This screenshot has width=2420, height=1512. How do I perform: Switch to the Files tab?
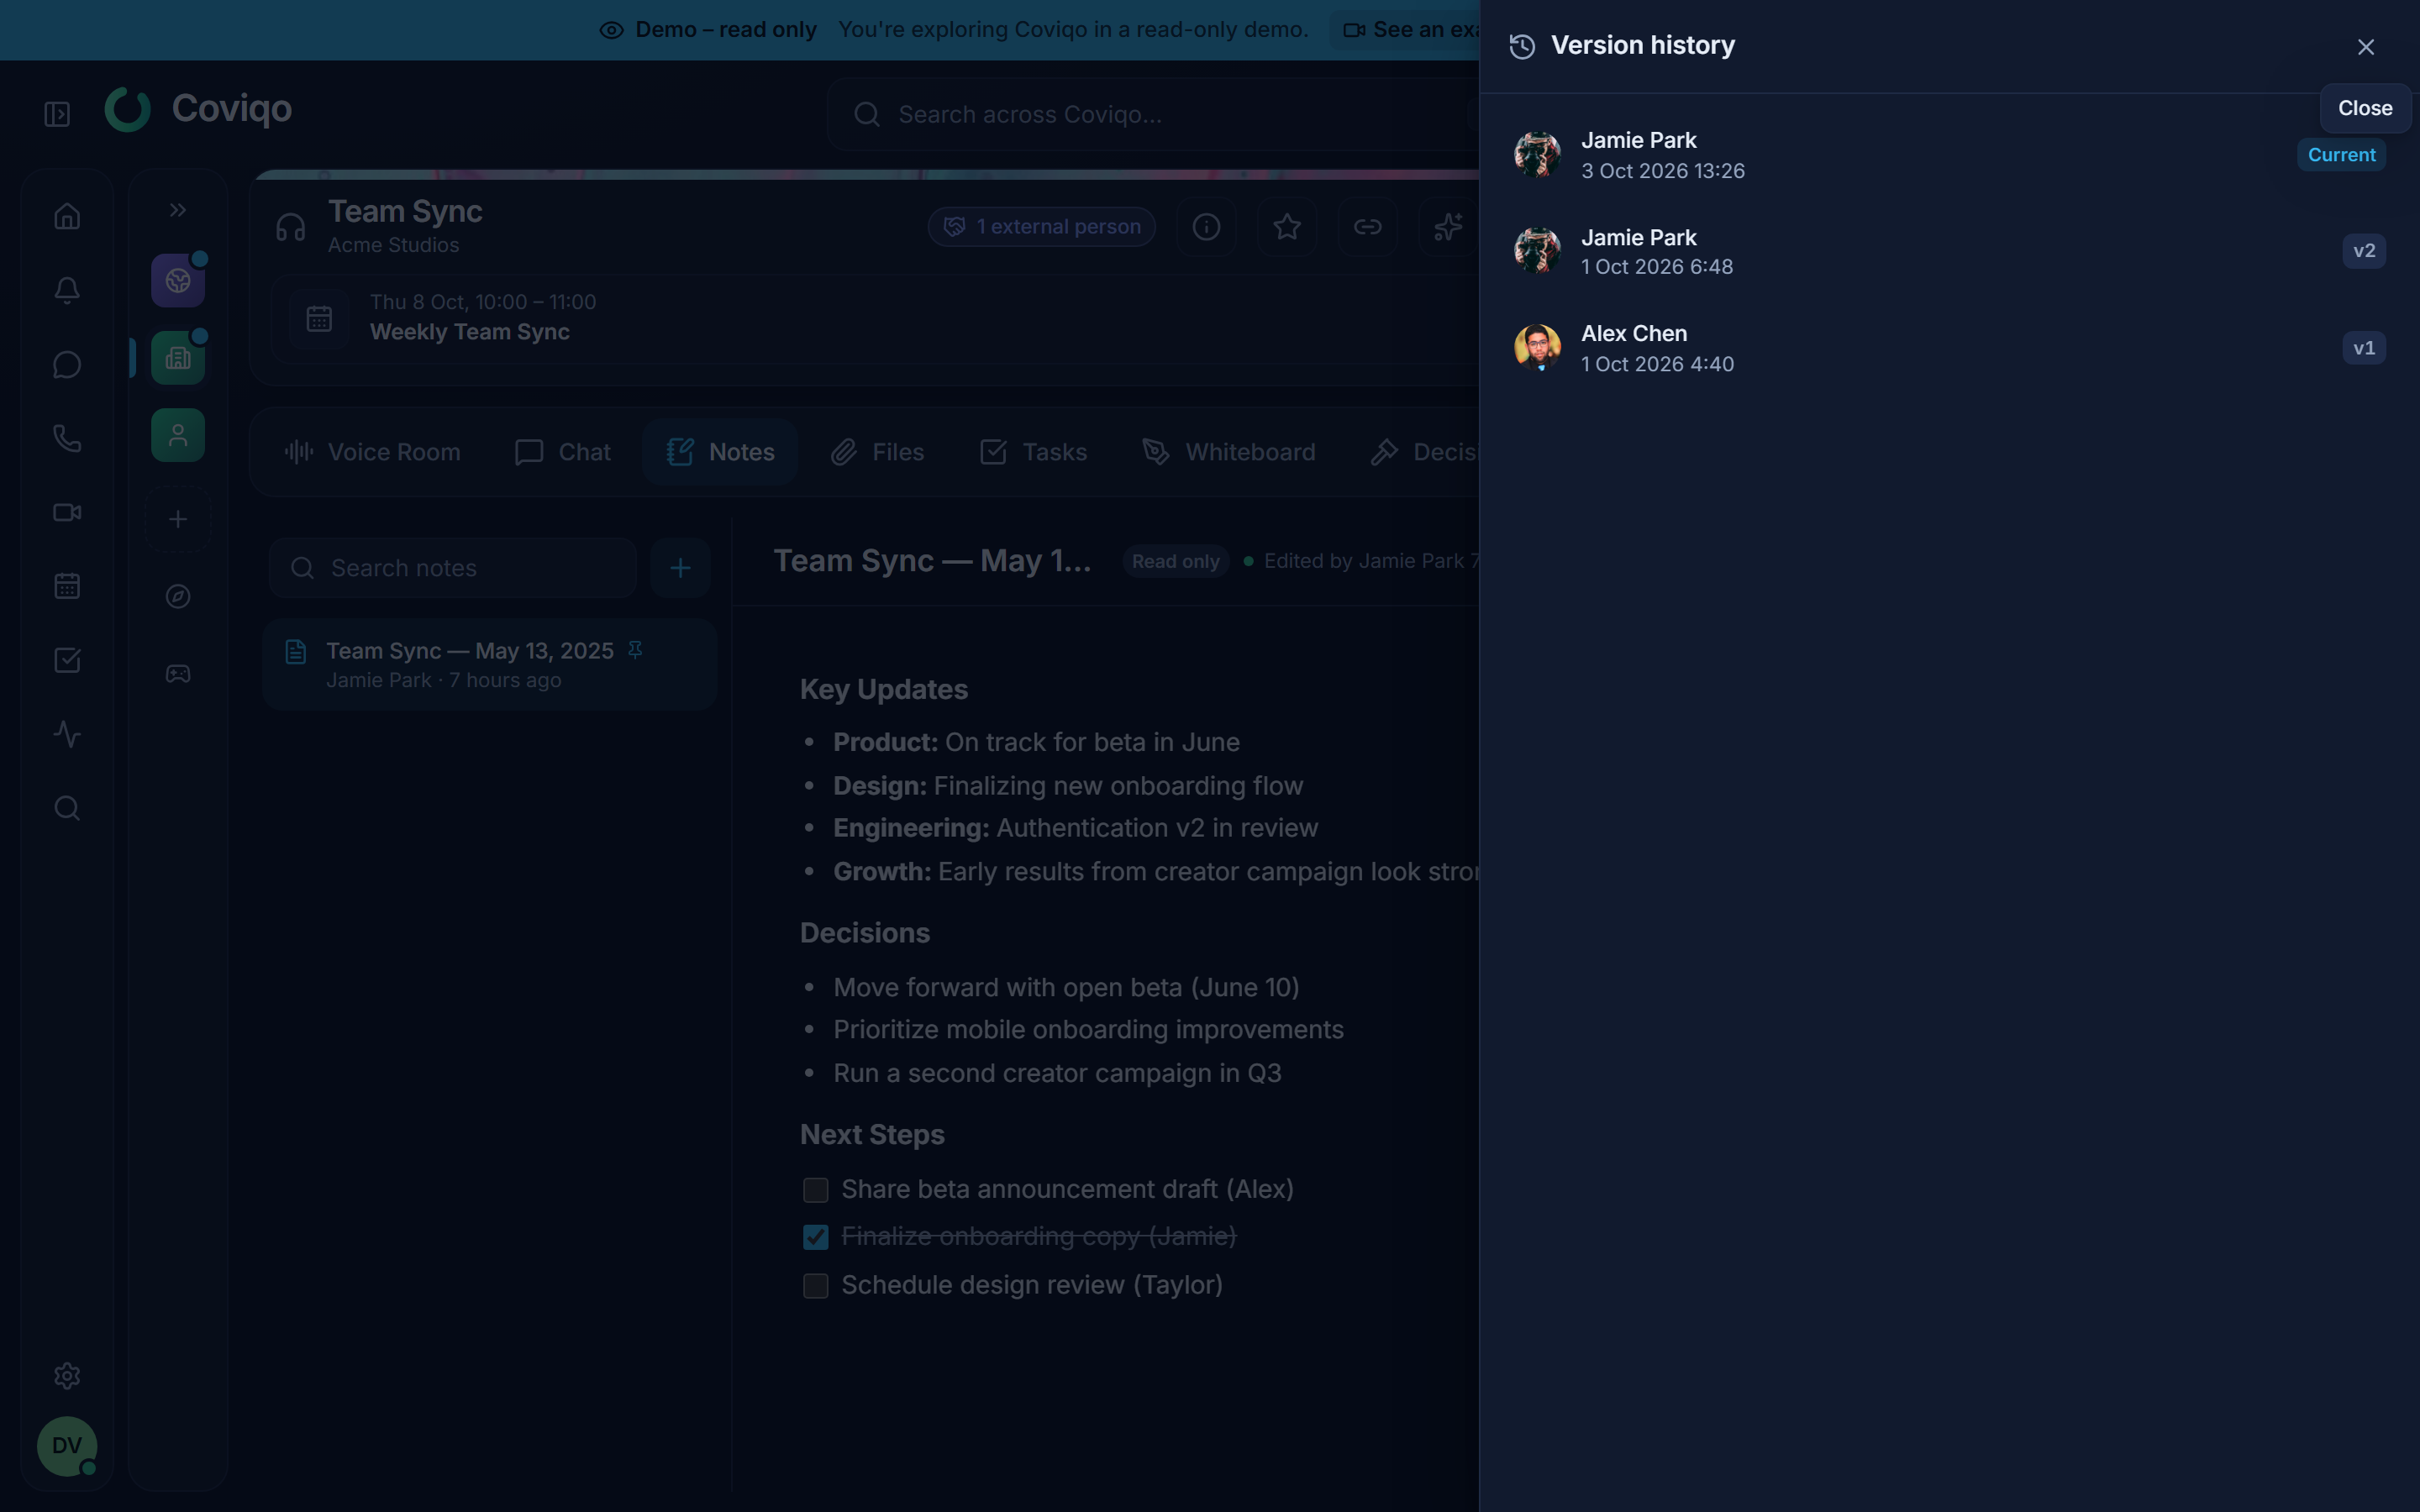point(877,452)
